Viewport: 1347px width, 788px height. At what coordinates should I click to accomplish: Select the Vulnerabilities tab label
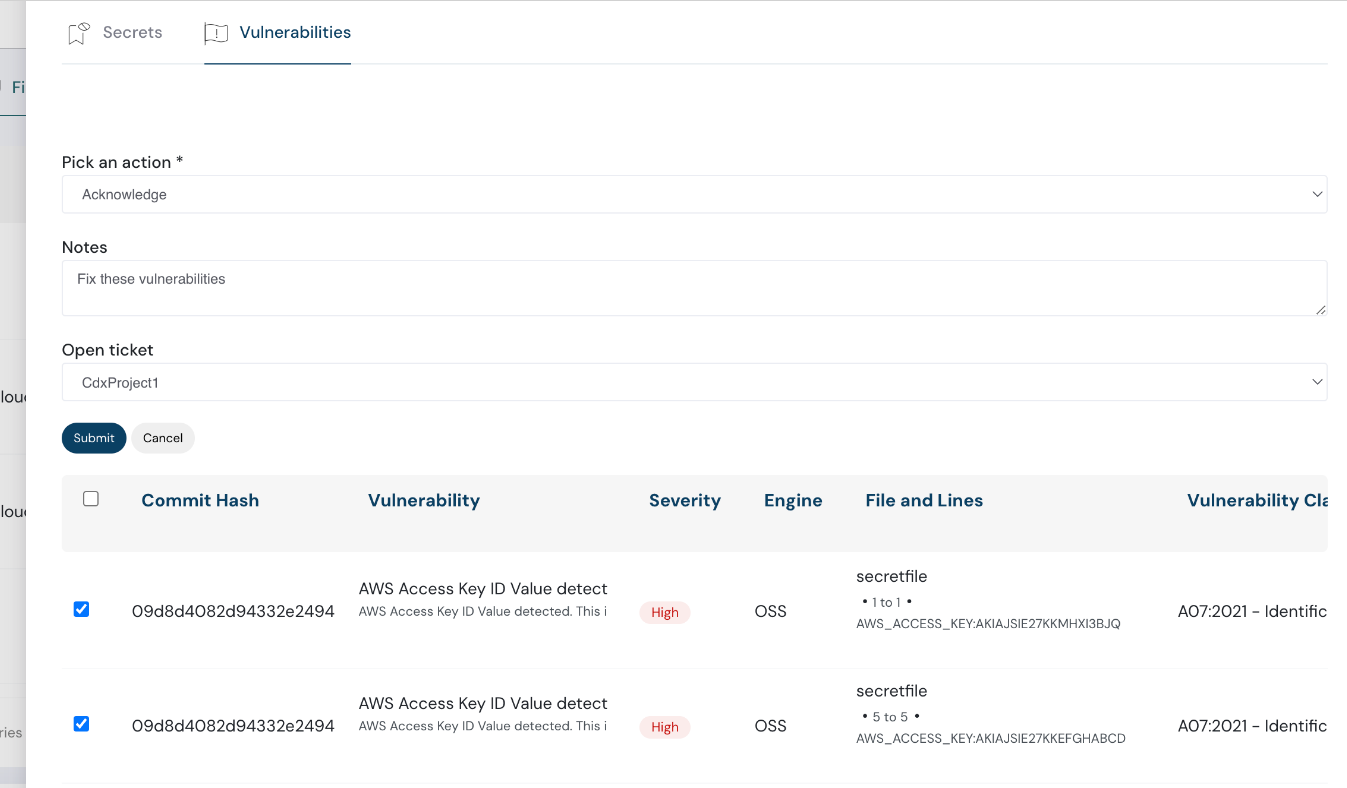(x=295, y=32)
